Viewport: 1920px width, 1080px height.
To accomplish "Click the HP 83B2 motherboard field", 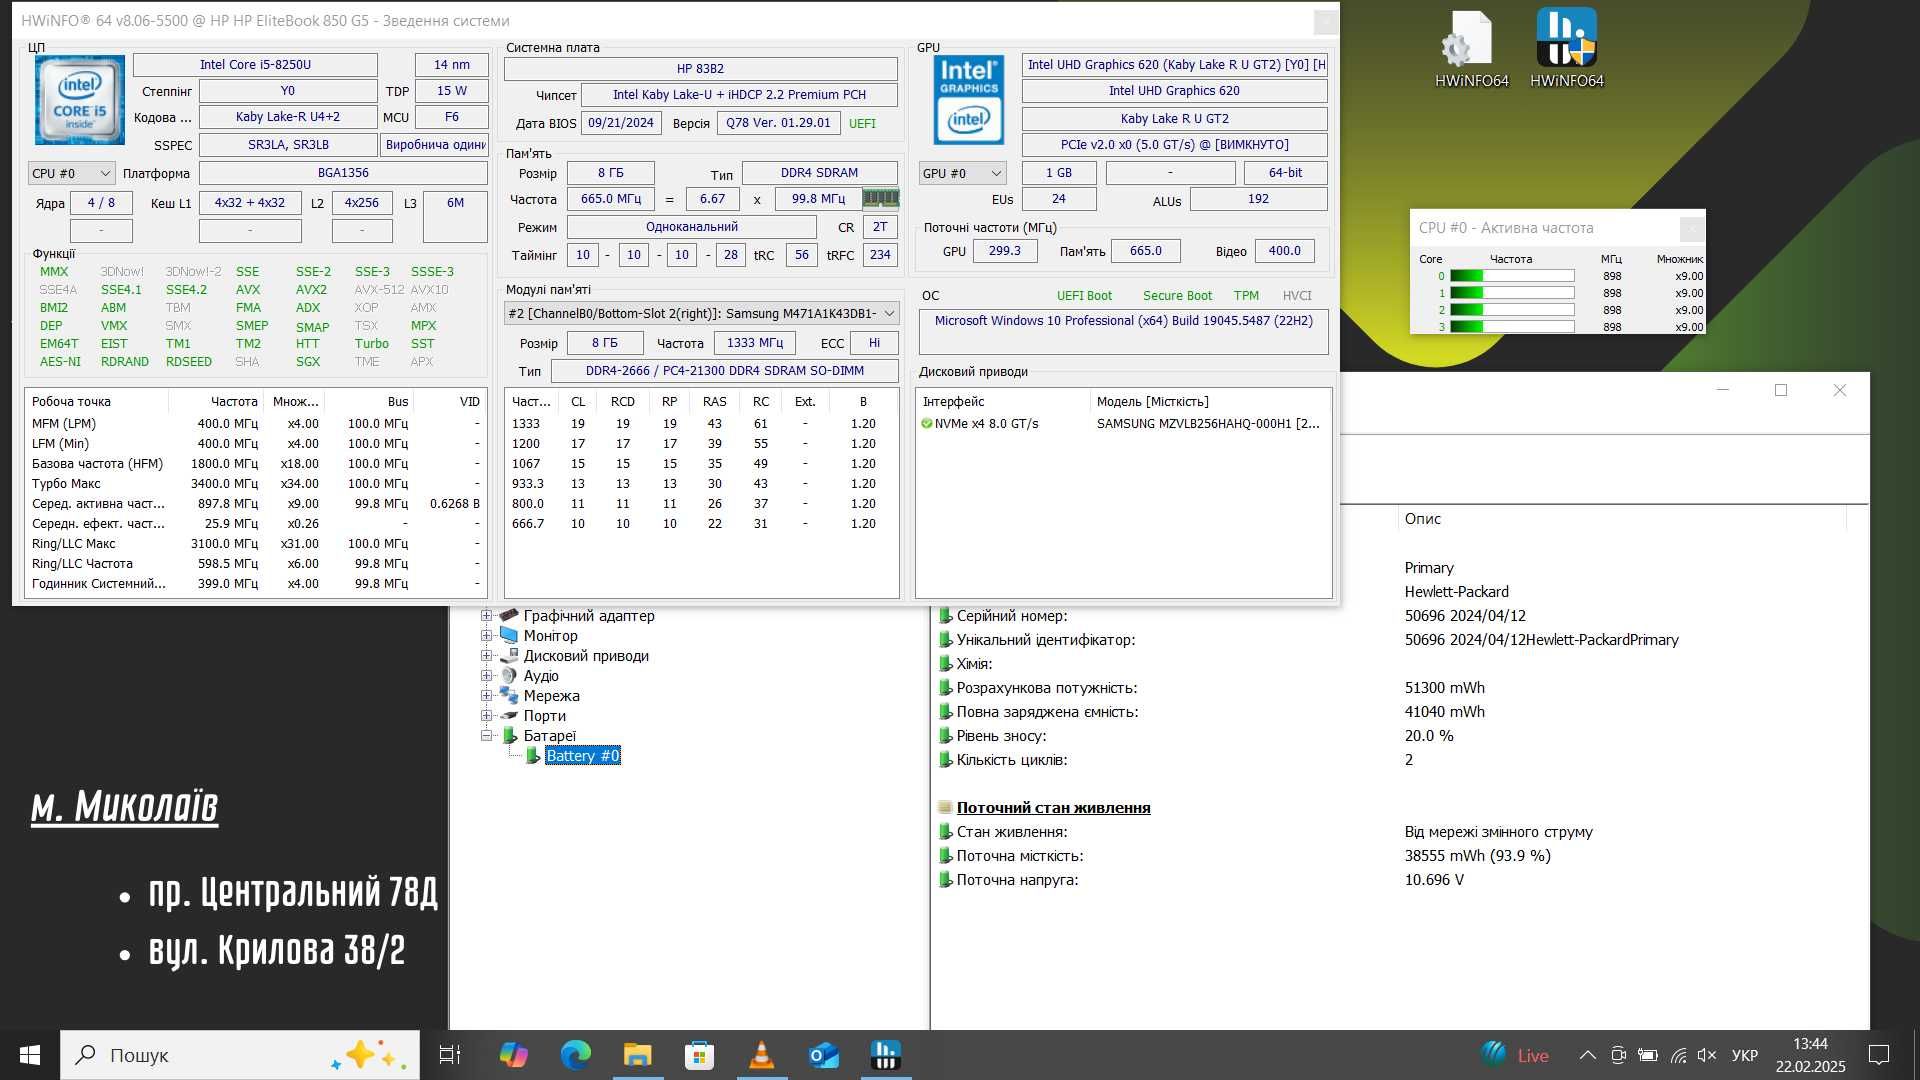I will pos(700,69).
